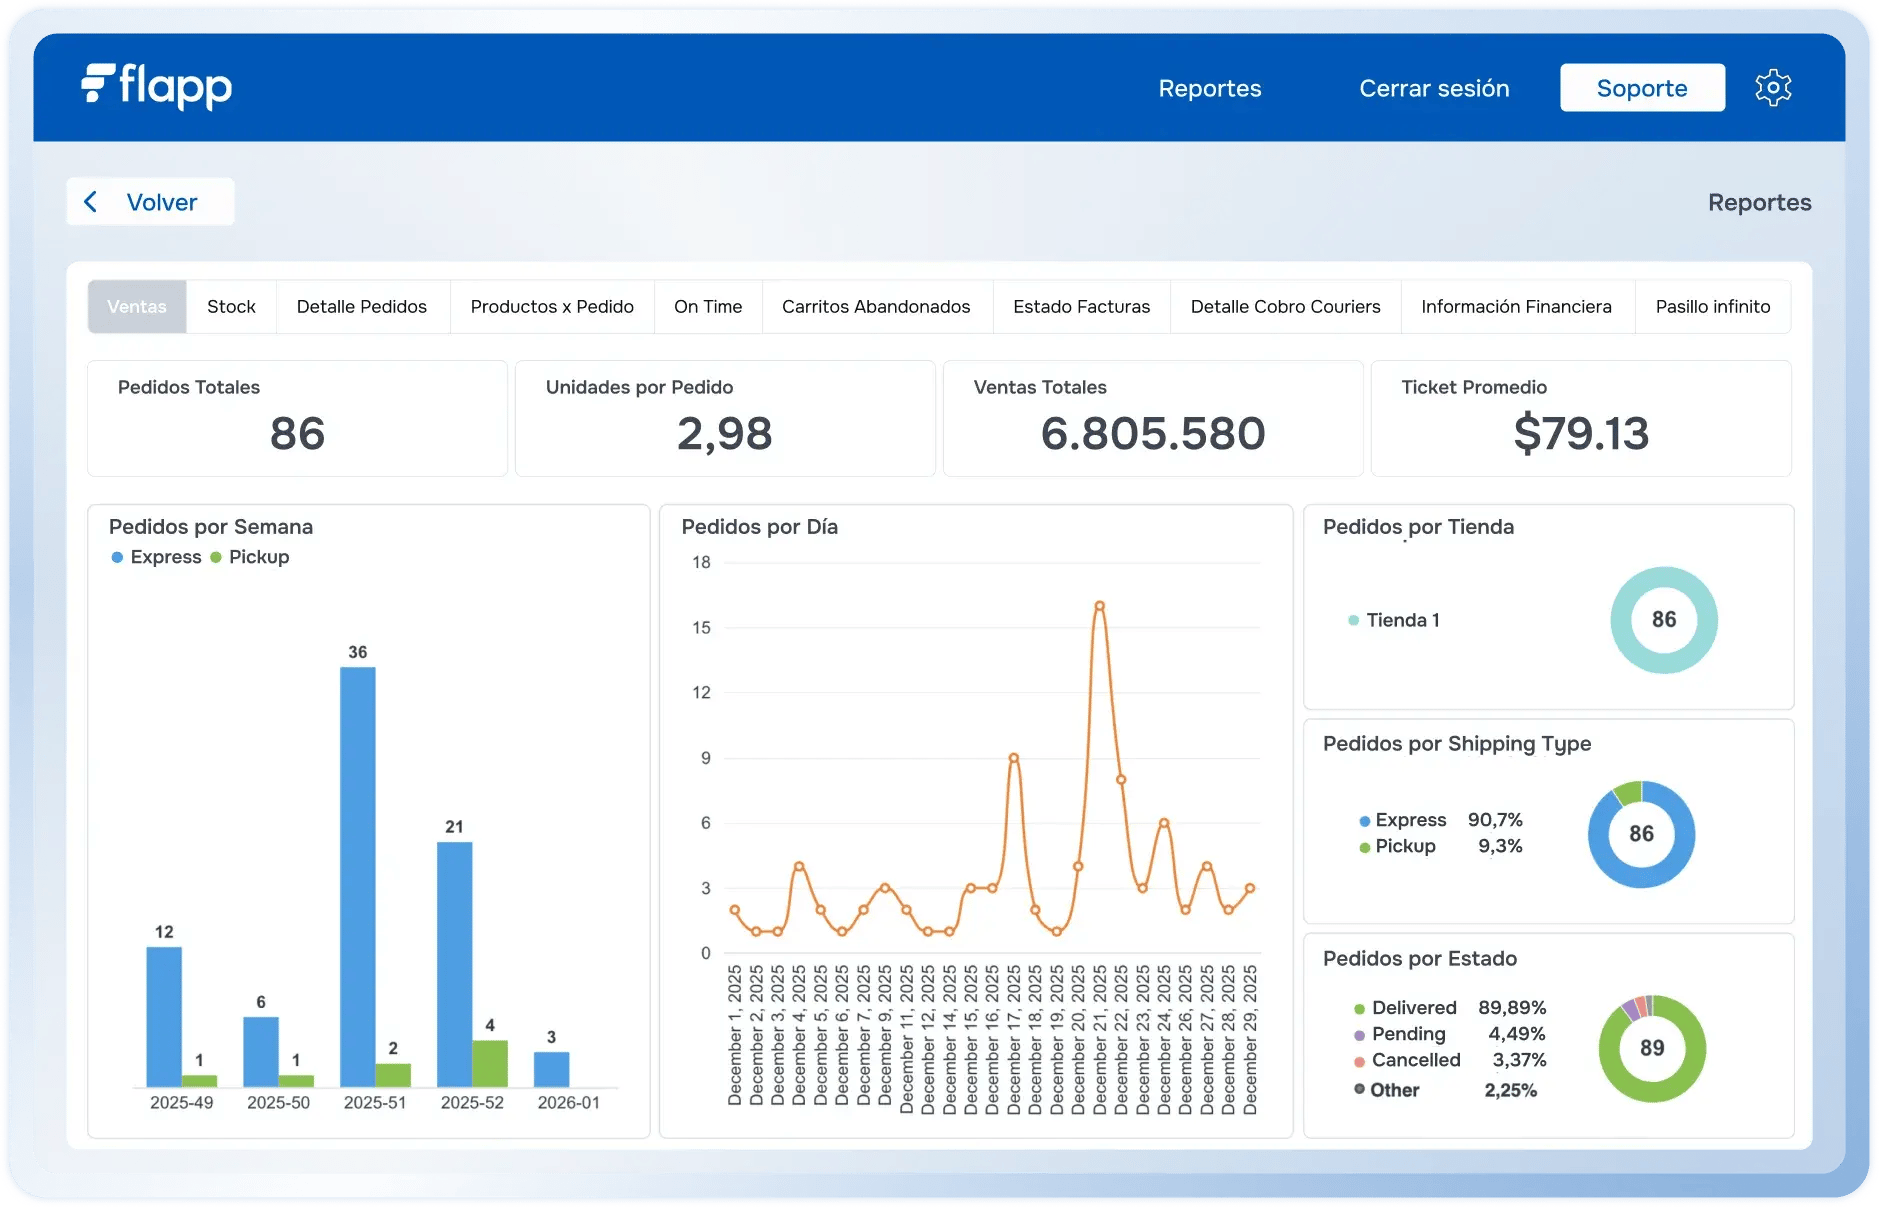Click the flapp logo
The image size is (1880, 1208).
(x=157, y=87)
